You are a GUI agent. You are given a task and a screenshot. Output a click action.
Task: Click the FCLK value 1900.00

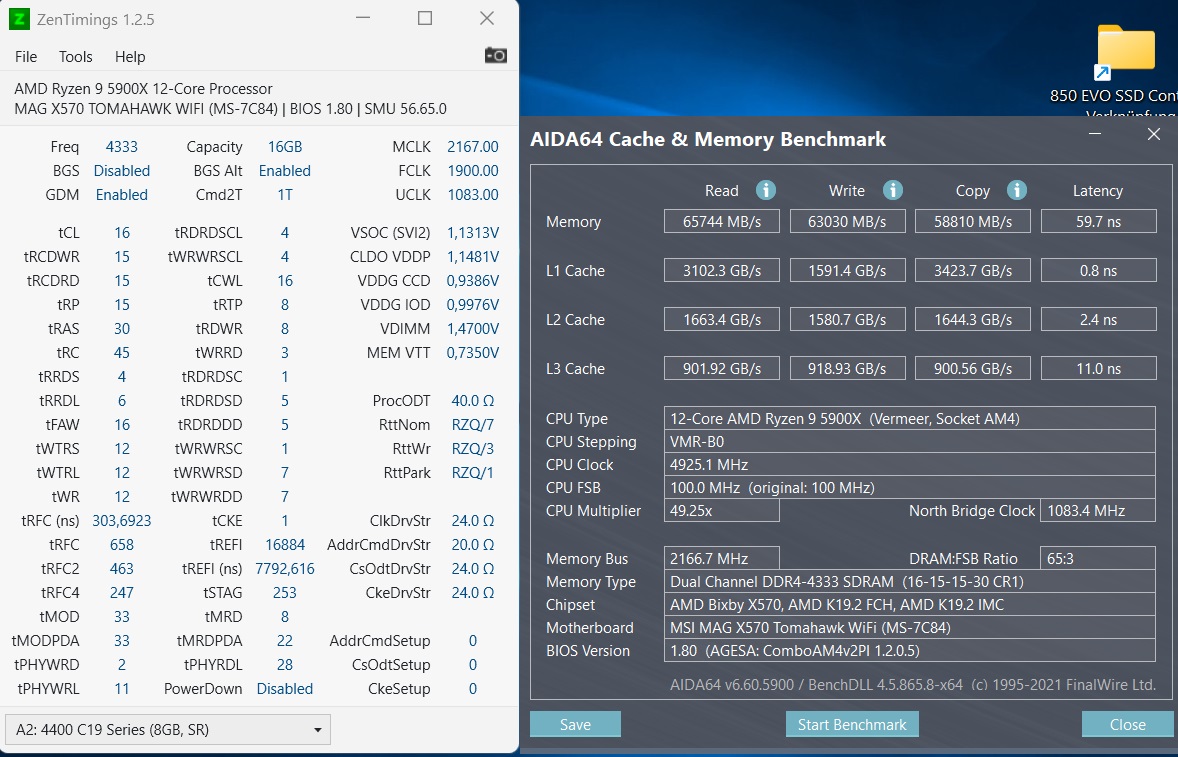point(473,170)
